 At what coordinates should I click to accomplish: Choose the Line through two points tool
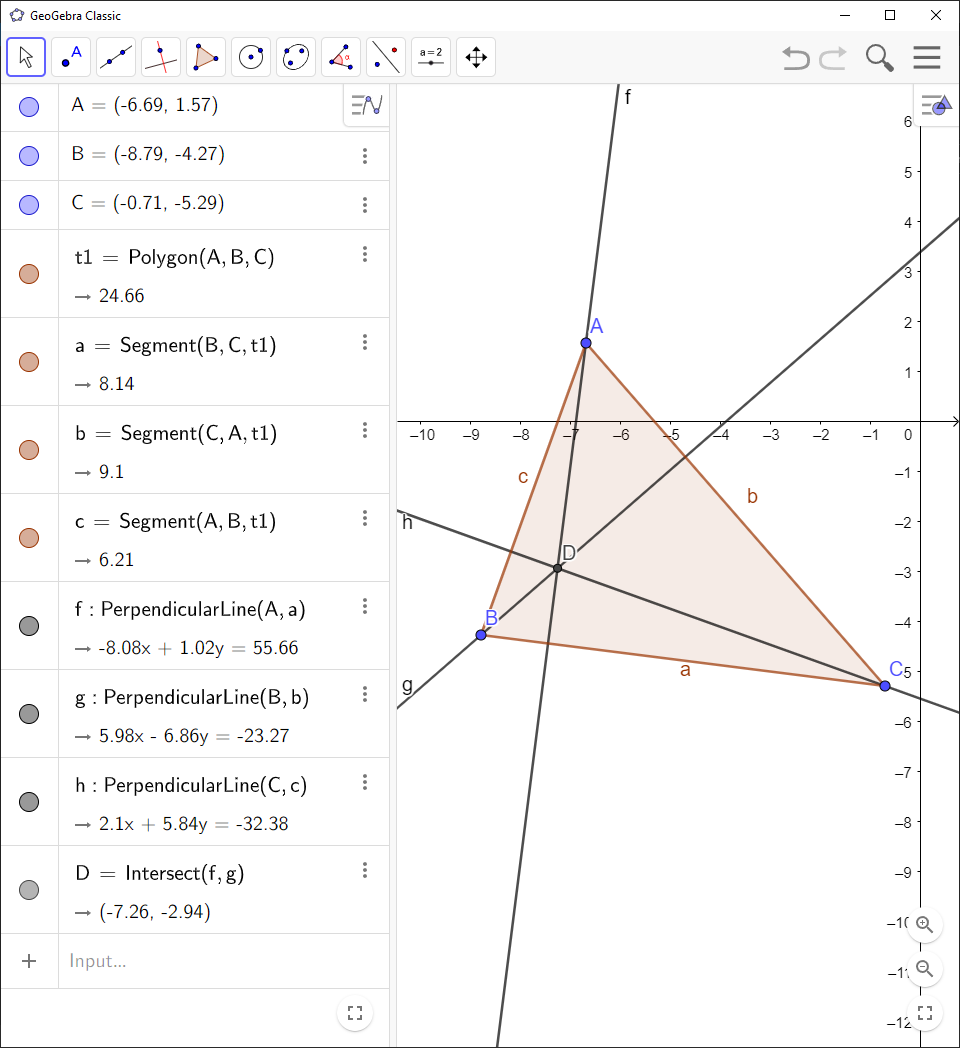(116, 57)
